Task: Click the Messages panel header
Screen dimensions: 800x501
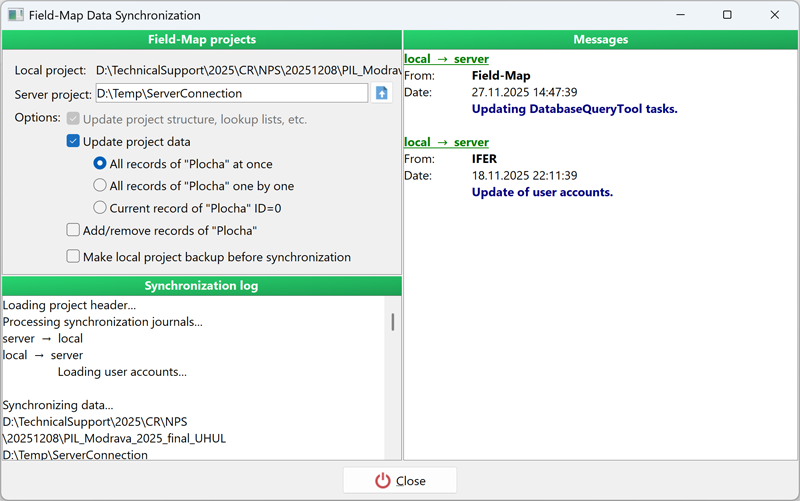Action: (601, 39)
